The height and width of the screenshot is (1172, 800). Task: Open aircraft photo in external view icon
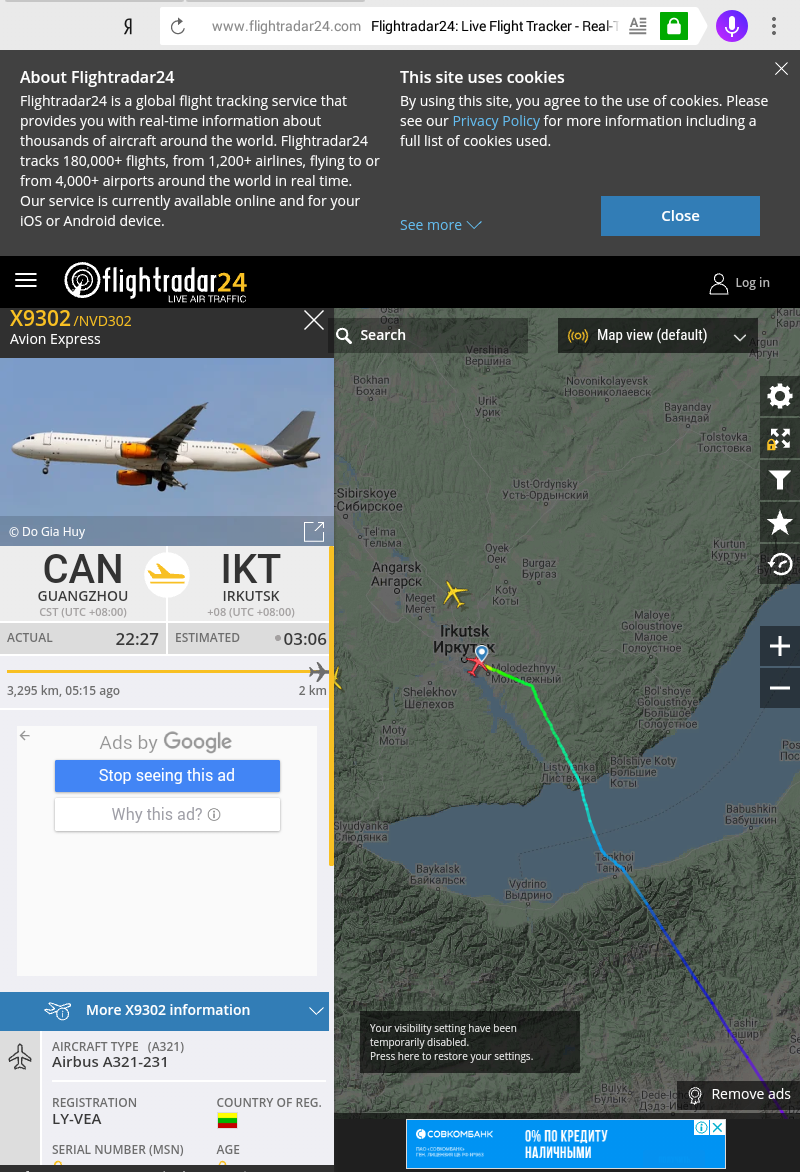[314, 531]
